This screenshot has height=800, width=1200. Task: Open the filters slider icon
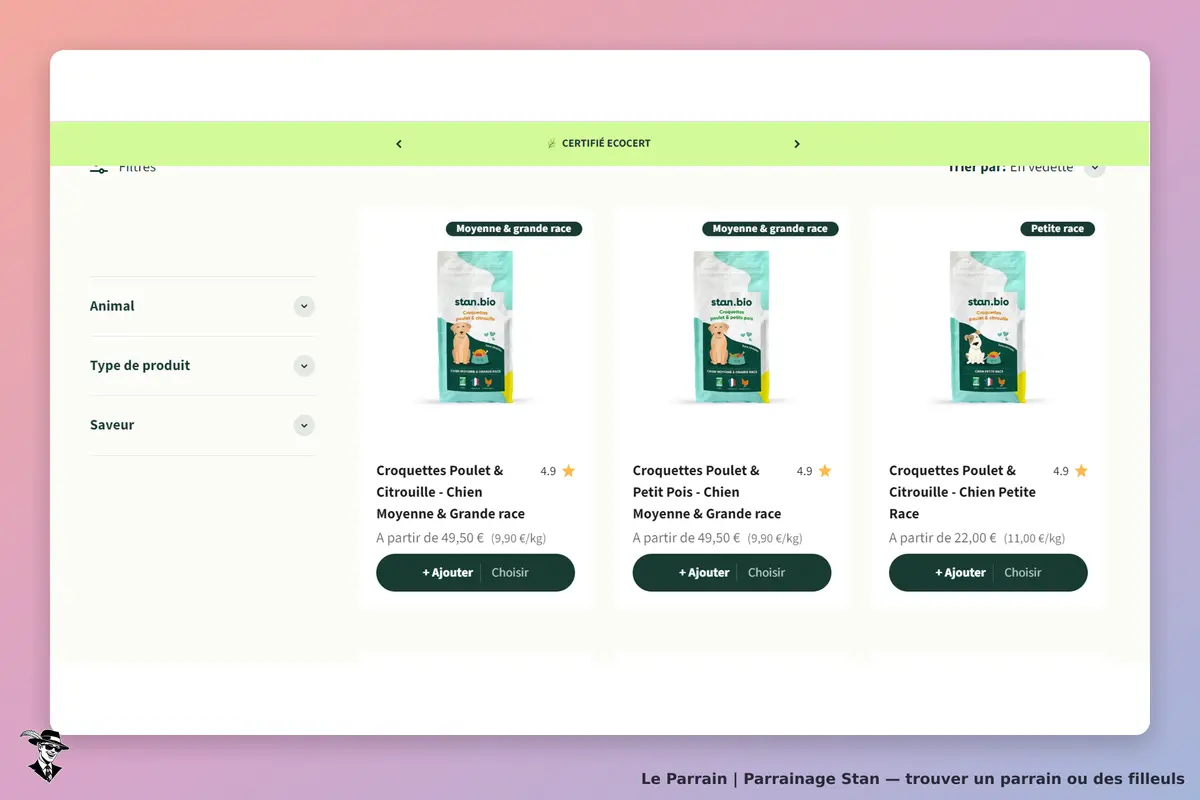(99, 168)
